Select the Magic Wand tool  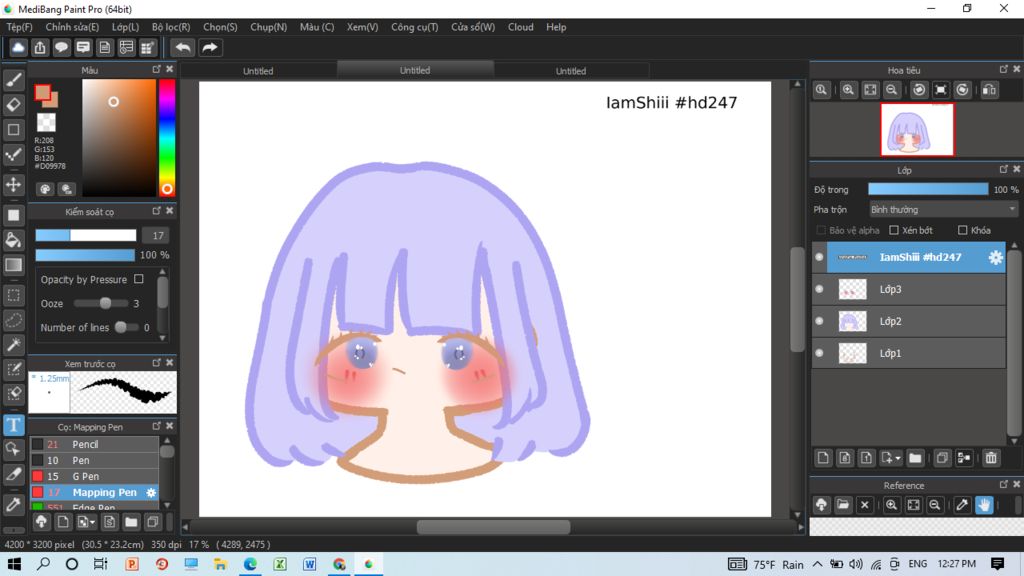coord(14,345)
